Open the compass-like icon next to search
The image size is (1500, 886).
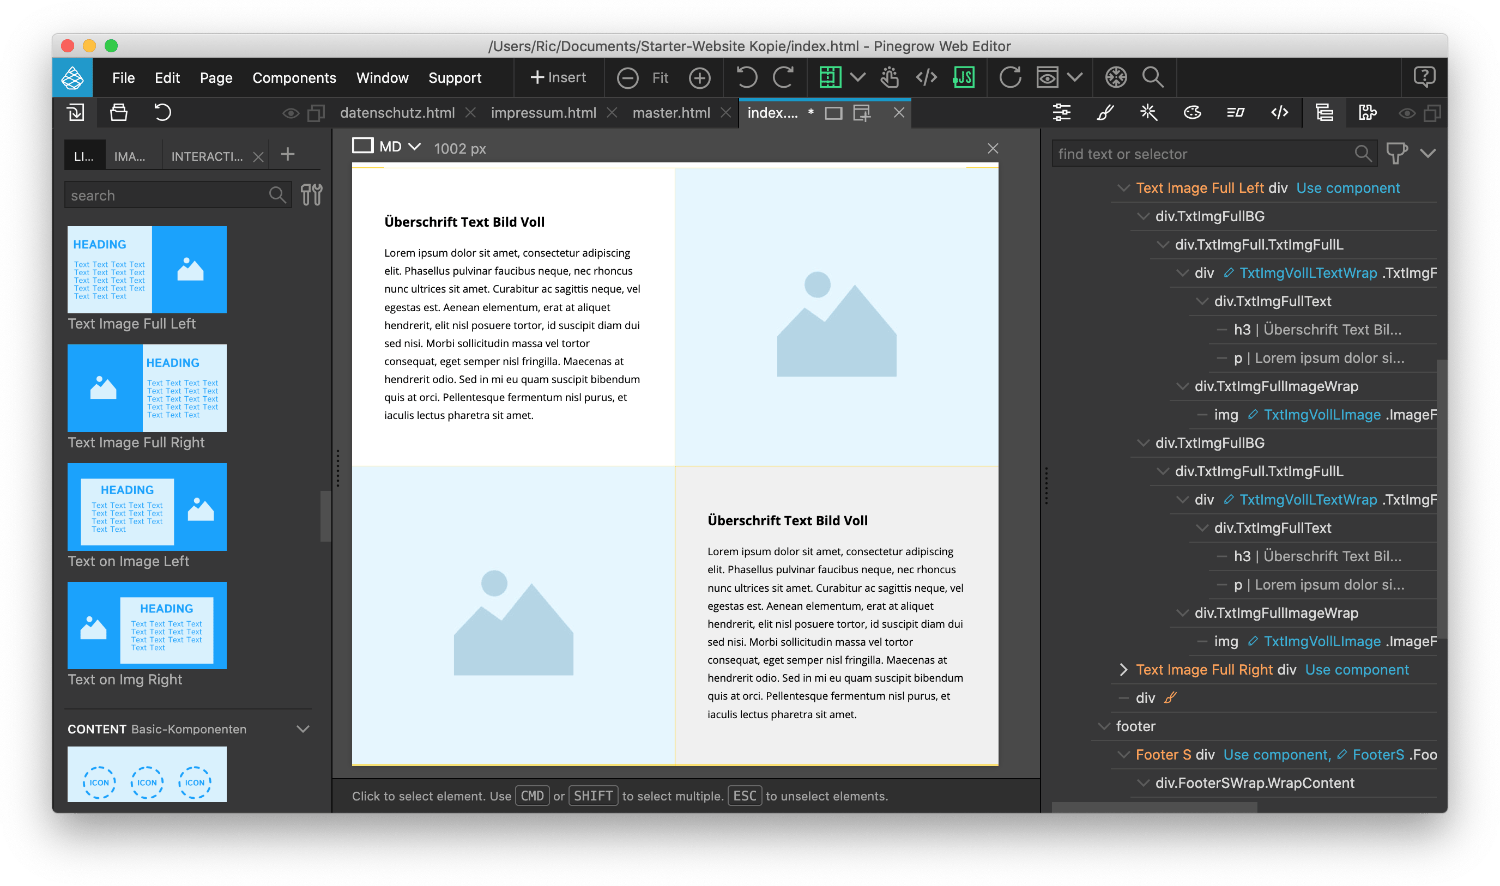(1116, 77)
